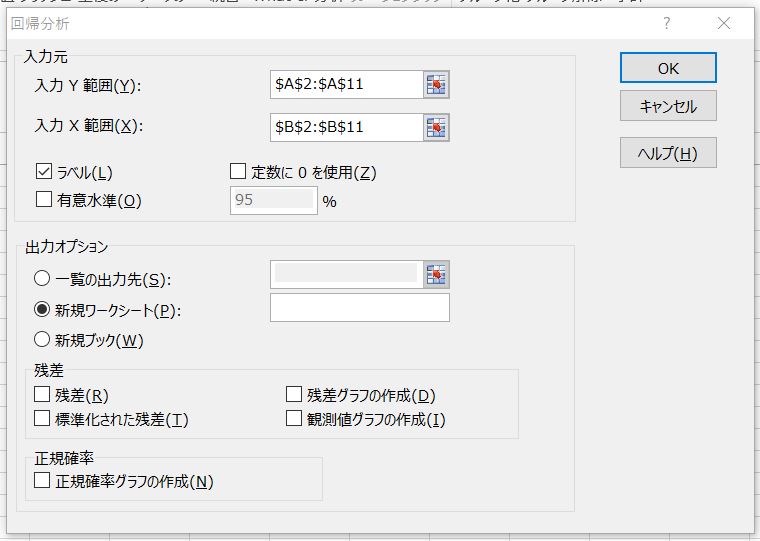Image resolution: width=760 pixels, height=541 pixels.
Task: Close the 回帰分析 dialog
Action: click(x=724, y=22)
